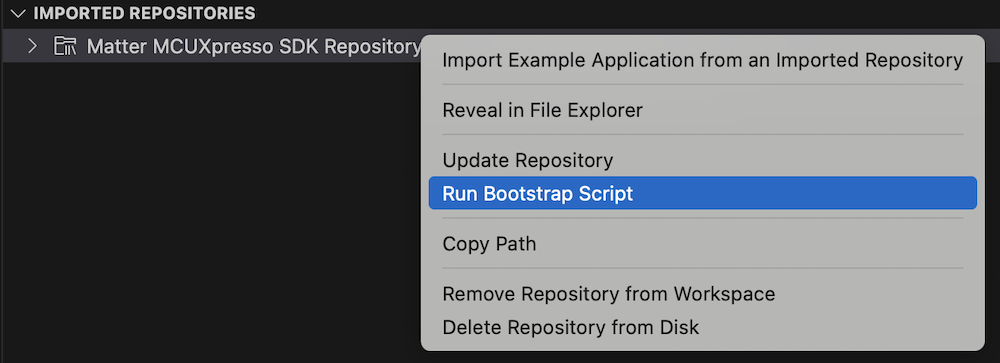Select the Matter MCUXpresso SDK Repository entry
This screenshot has width=1000, height=363.
tap(254, 46)
